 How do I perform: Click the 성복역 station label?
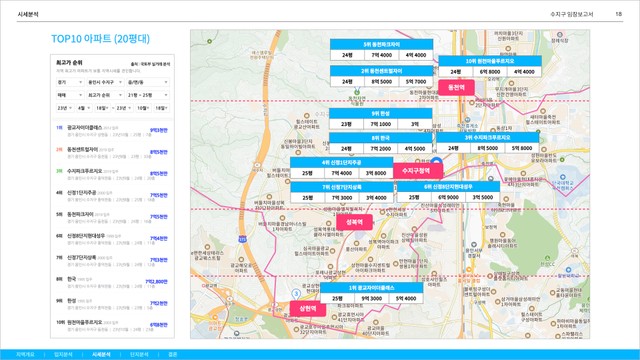354,222
